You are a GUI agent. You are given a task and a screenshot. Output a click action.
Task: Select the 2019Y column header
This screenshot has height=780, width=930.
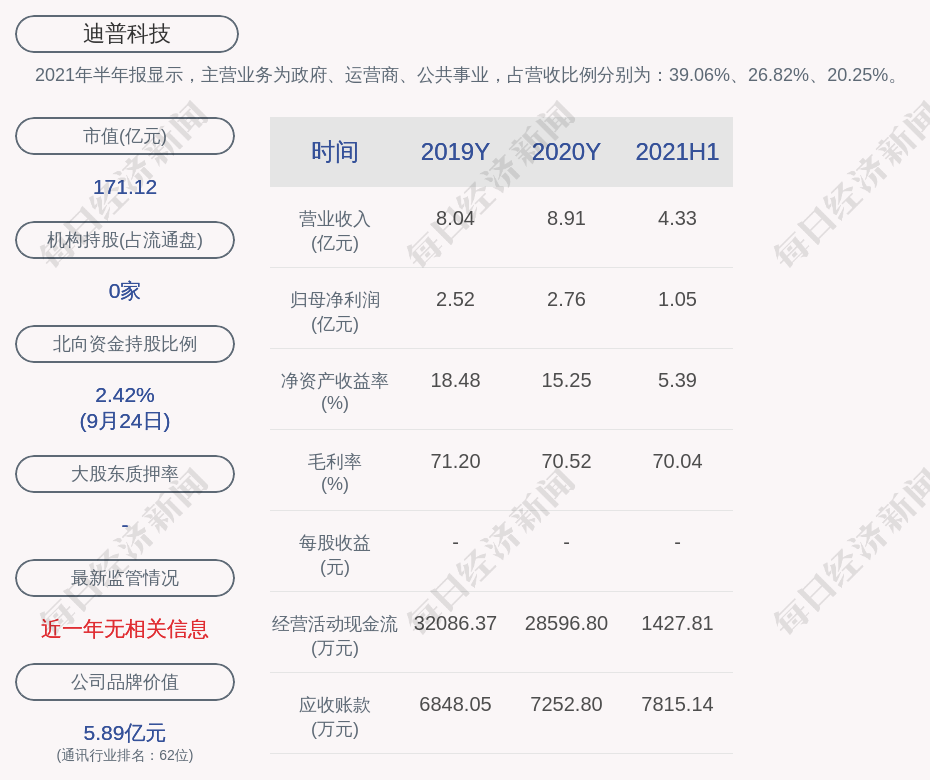tap(455, 152)
